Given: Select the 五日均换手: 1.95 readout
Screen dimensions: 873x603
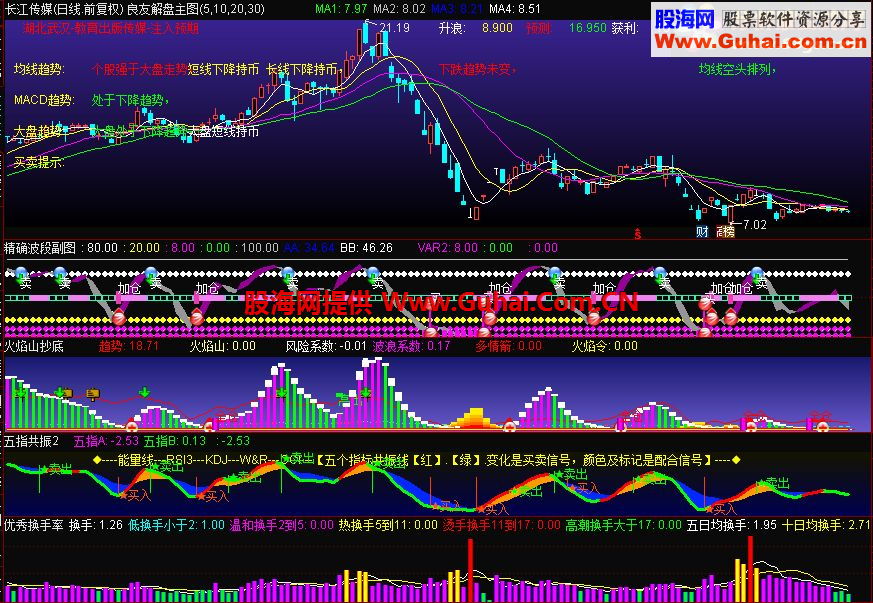Looking at the screenshot, I should pos(732,525).
